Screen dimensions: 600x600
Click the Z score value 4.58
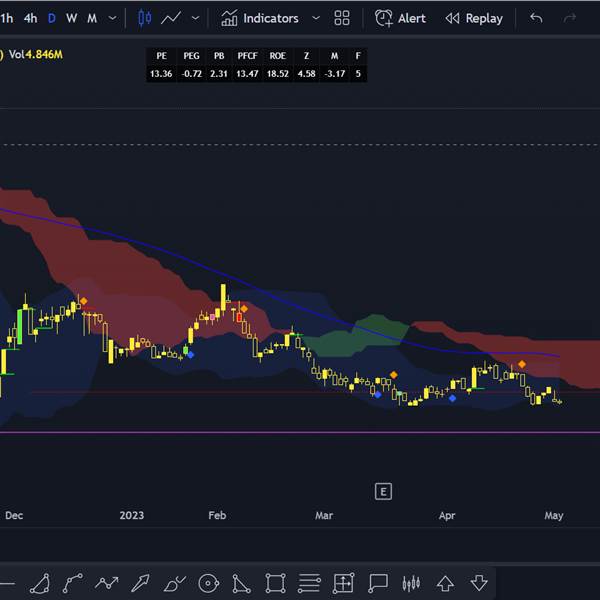(307, 73)
